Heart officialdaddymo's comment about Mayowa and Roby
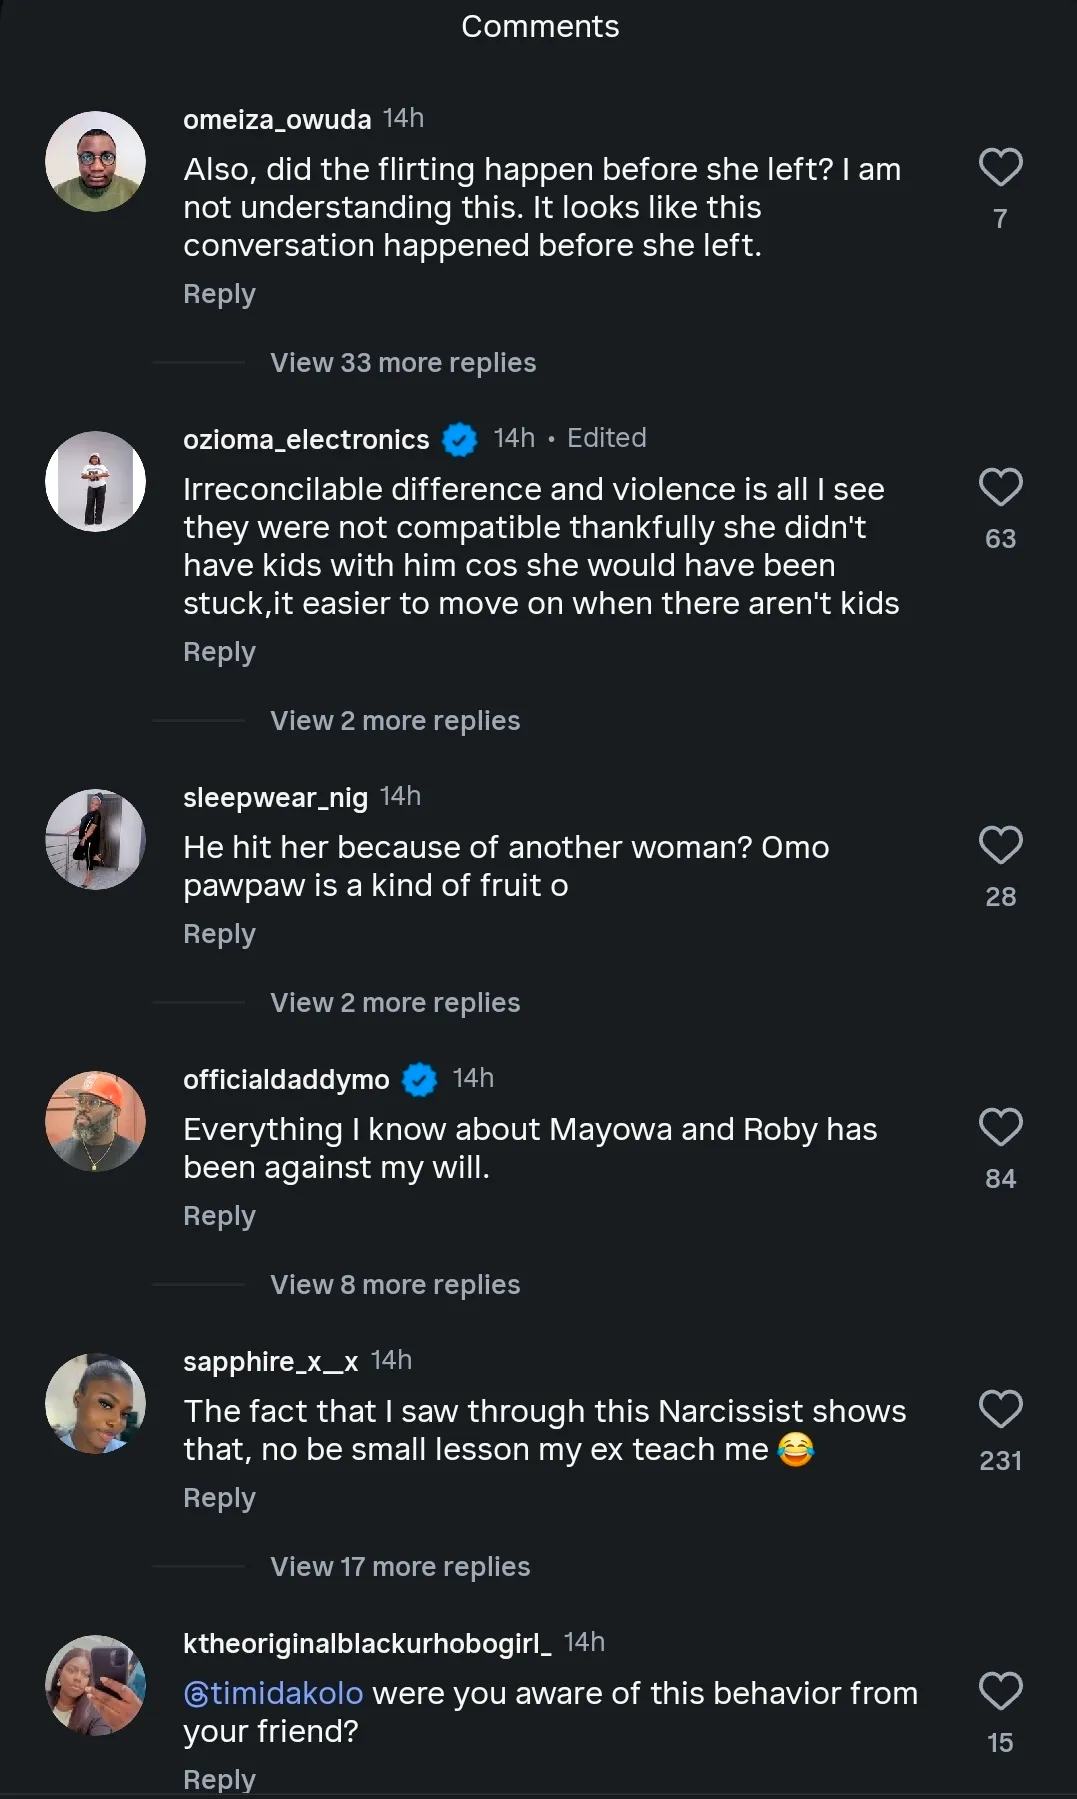This screenshot has height=1799, width=1077. (x=1000, y=1127)
